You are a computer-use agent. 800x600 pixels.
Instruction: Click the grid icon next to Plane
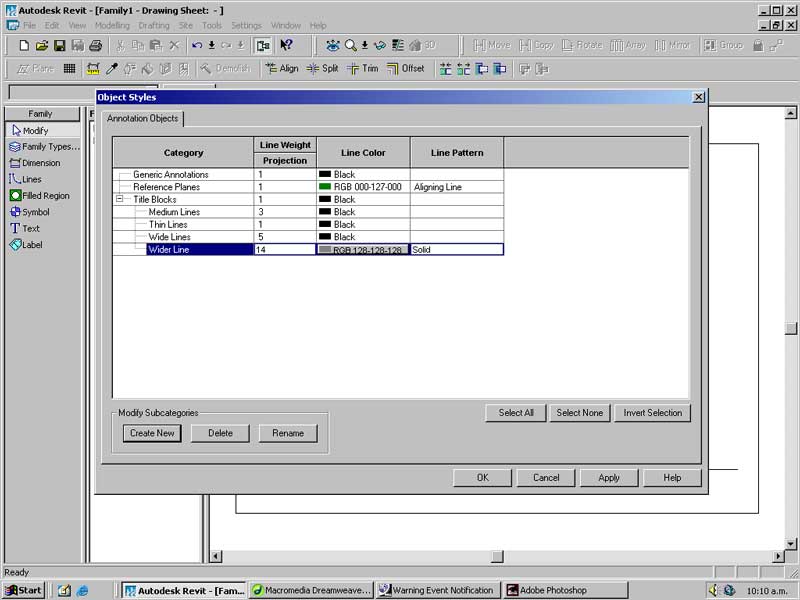coord(69,68)
